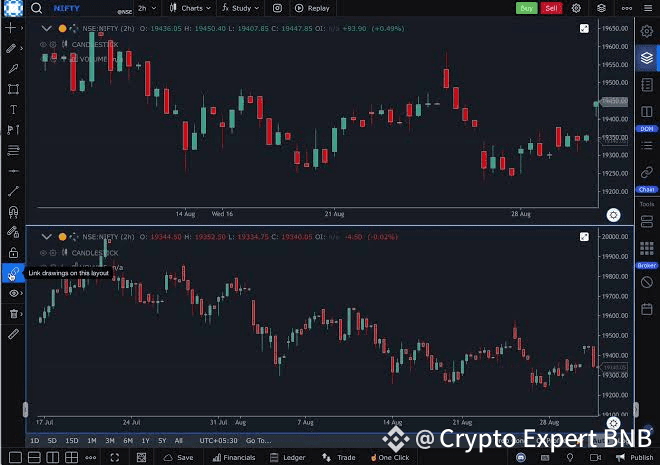Collapse the upper chart legend chevron

47,29
